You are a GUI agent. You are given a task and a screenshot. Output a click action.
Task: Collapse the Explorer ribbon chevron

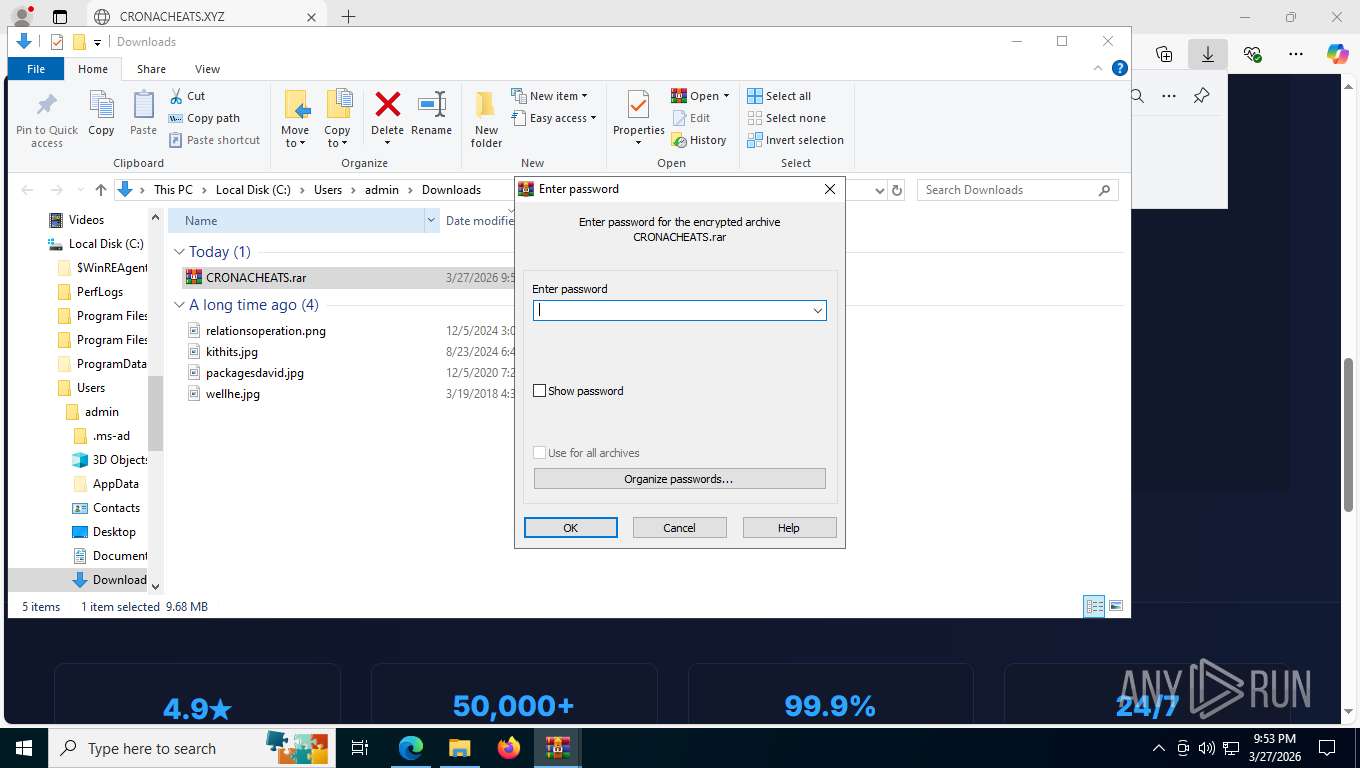[x=1099, y=69]
